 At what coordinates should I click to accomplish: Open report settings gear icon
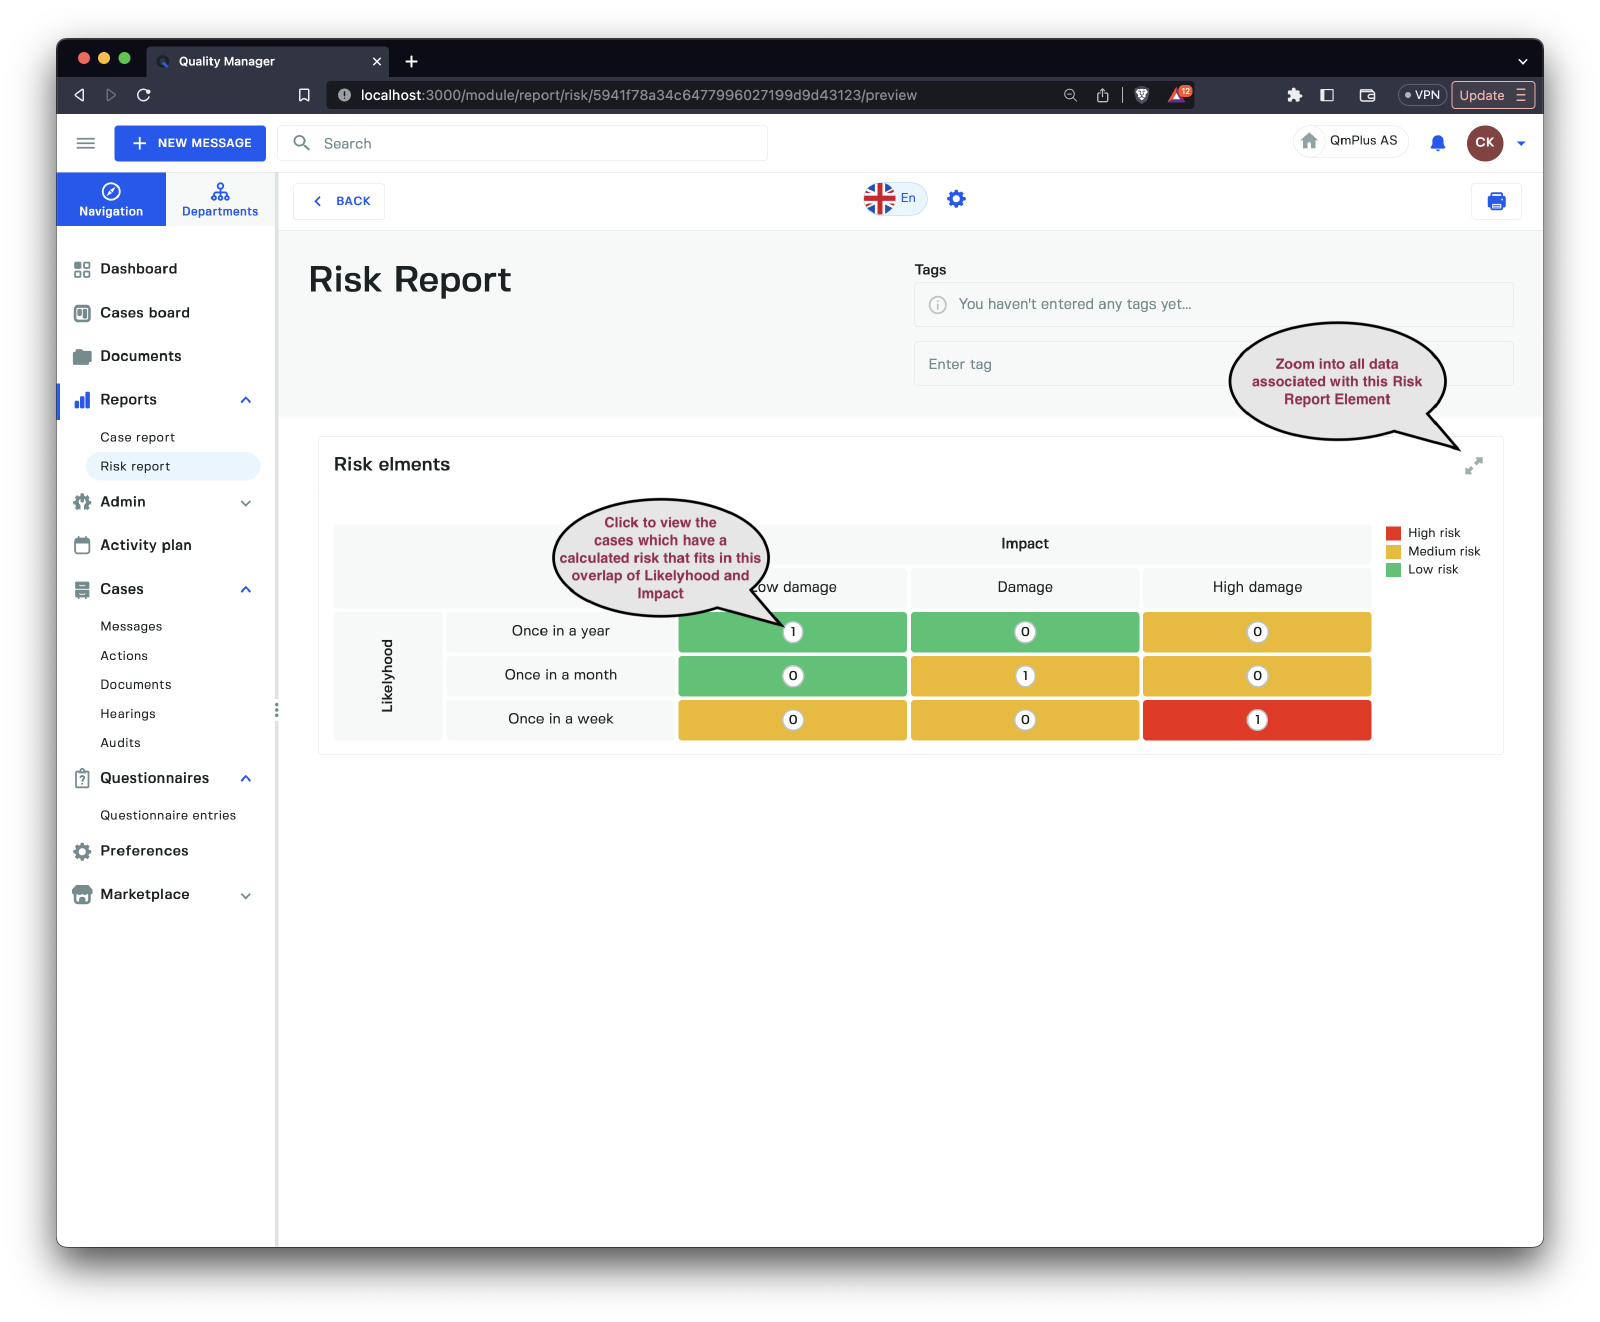pyautogui.click(x=956, y=199)
